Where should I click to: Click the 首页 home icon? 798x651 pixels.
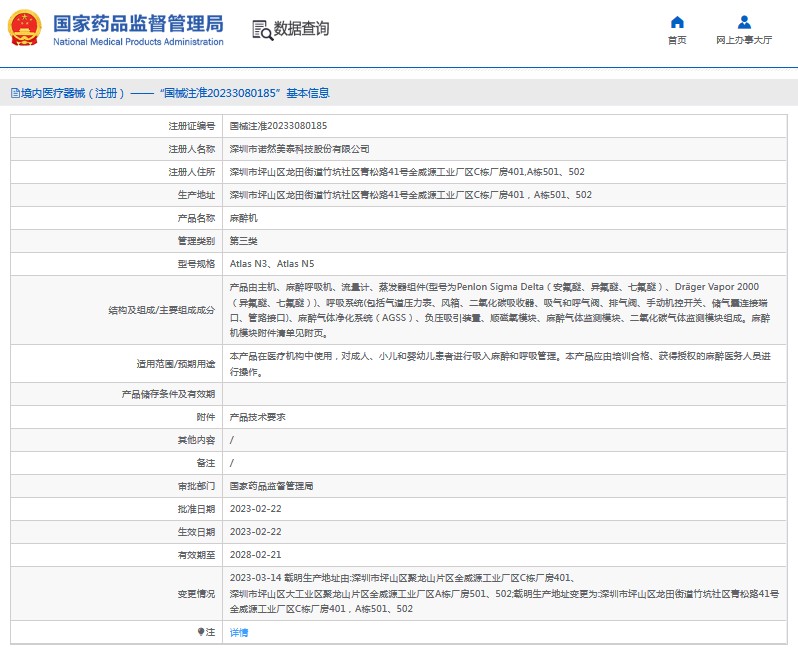click(x=677, y=23)
